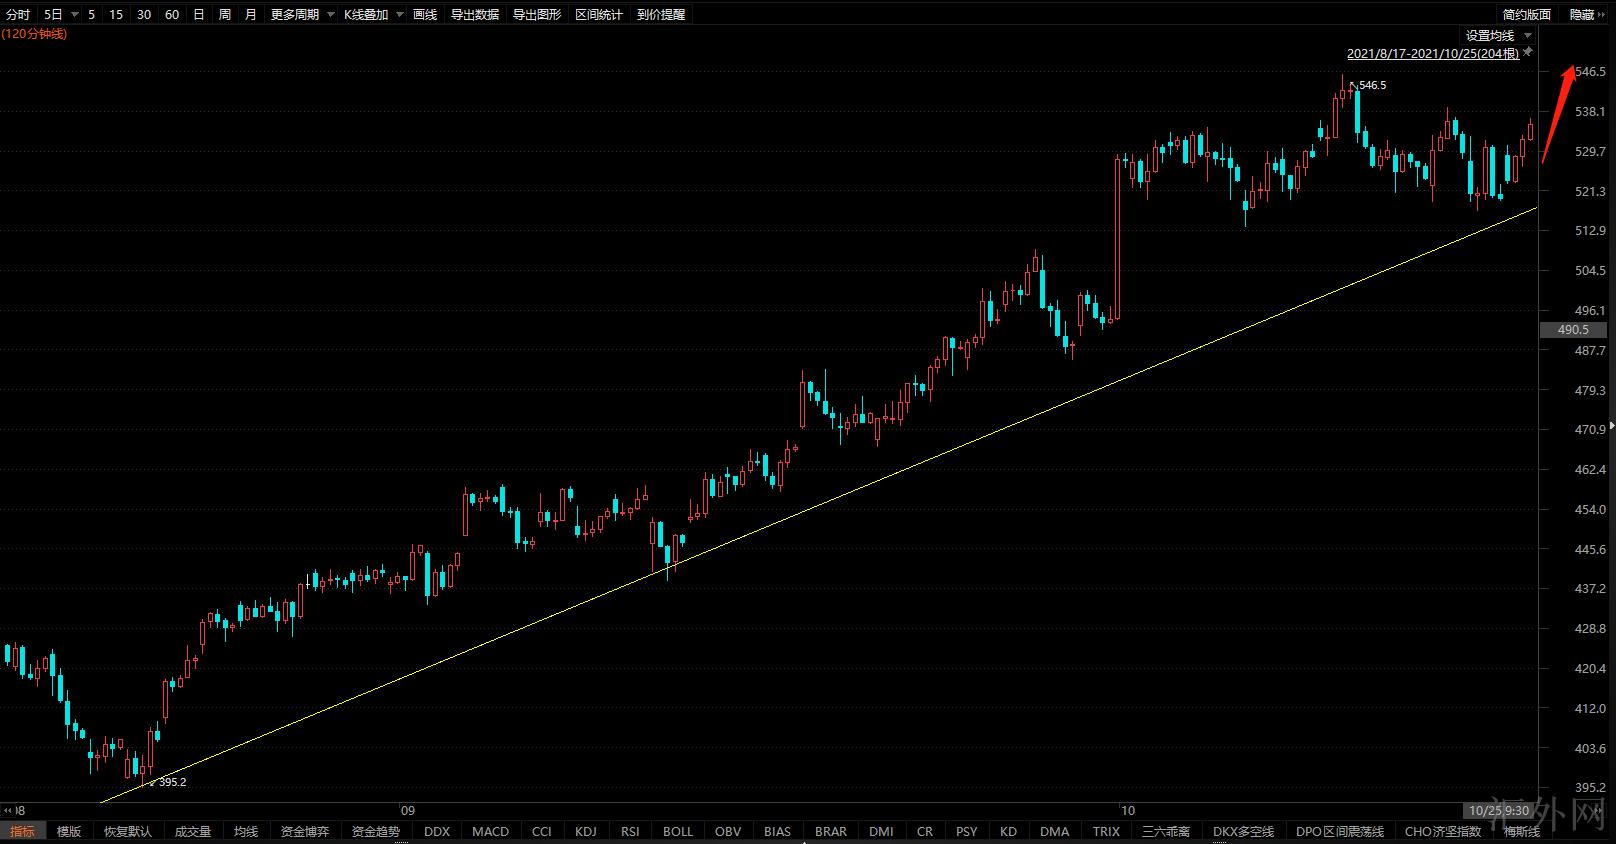Click the double-arrow icon beside 隐藏

1605,15
